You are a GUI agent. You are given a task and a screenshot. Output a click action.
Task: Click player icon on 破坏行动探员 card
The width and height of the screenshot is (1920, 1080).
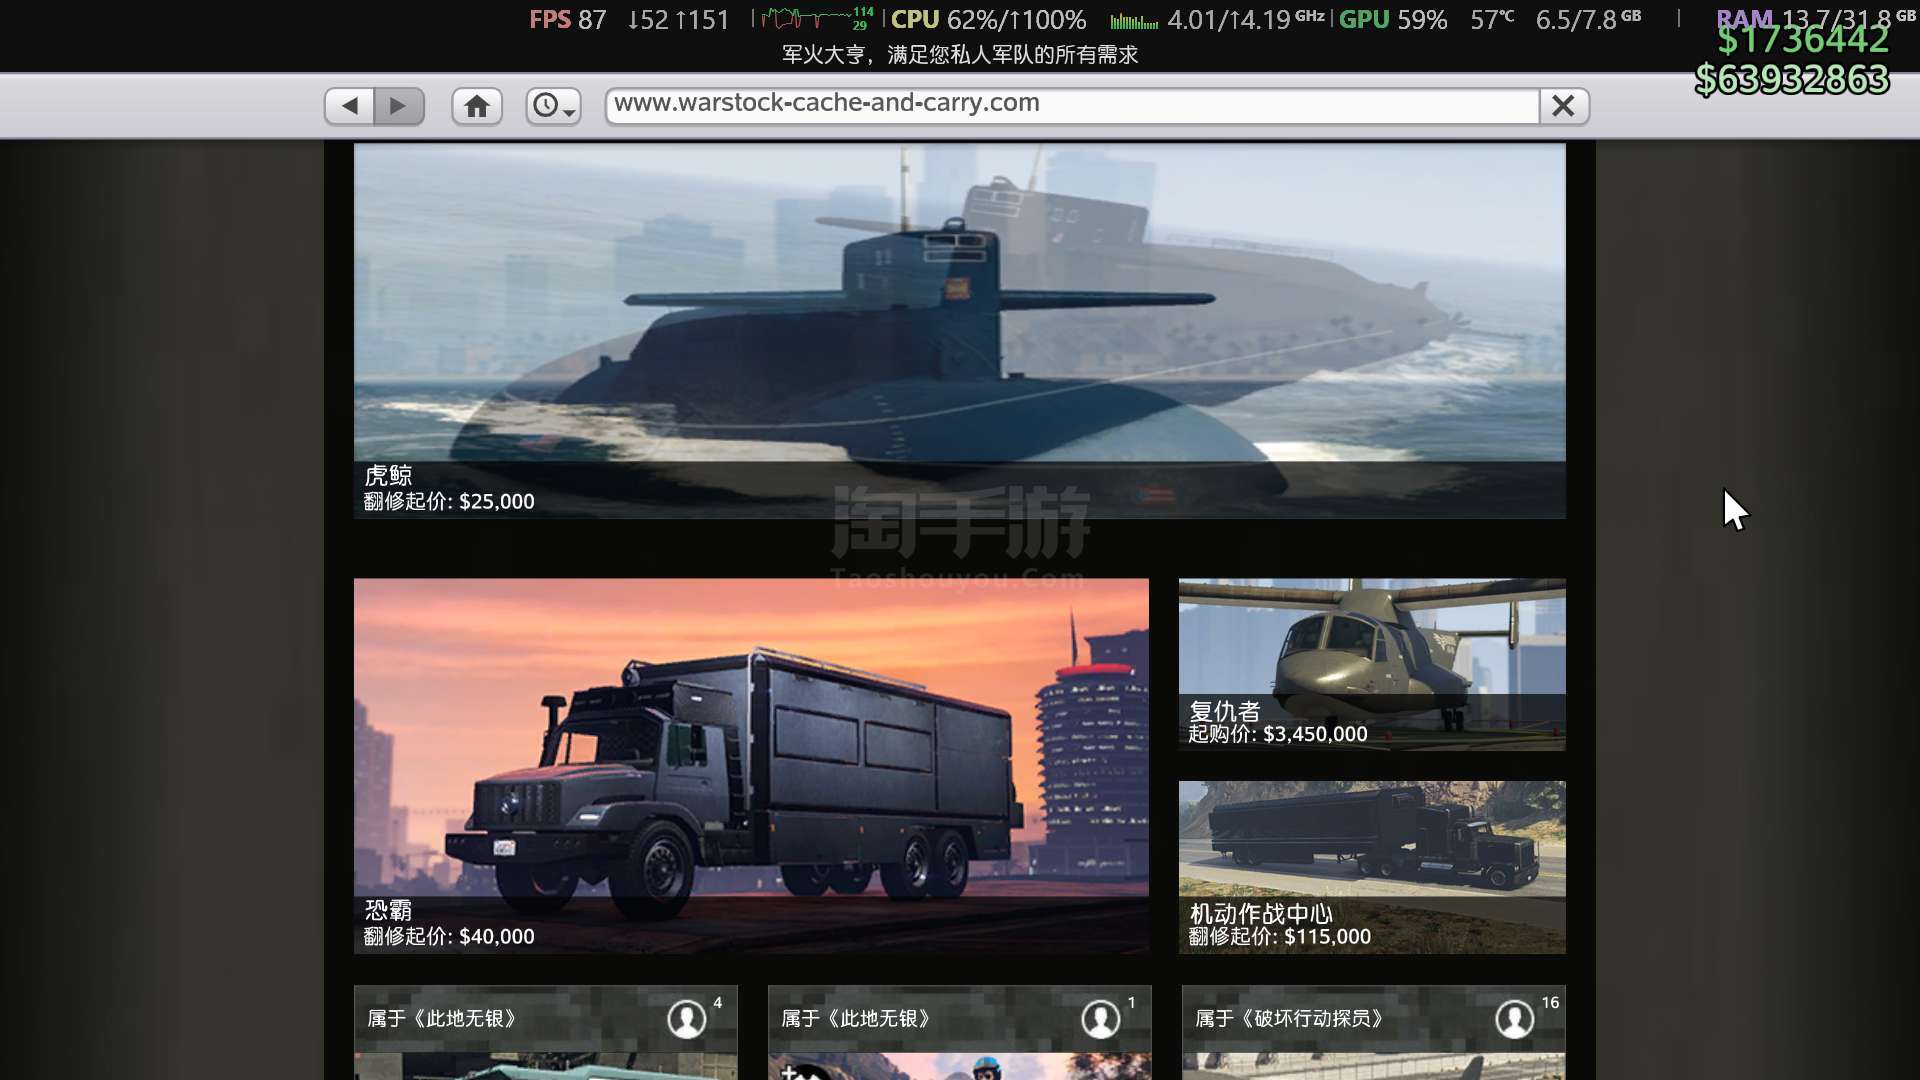point(1515,1019)
